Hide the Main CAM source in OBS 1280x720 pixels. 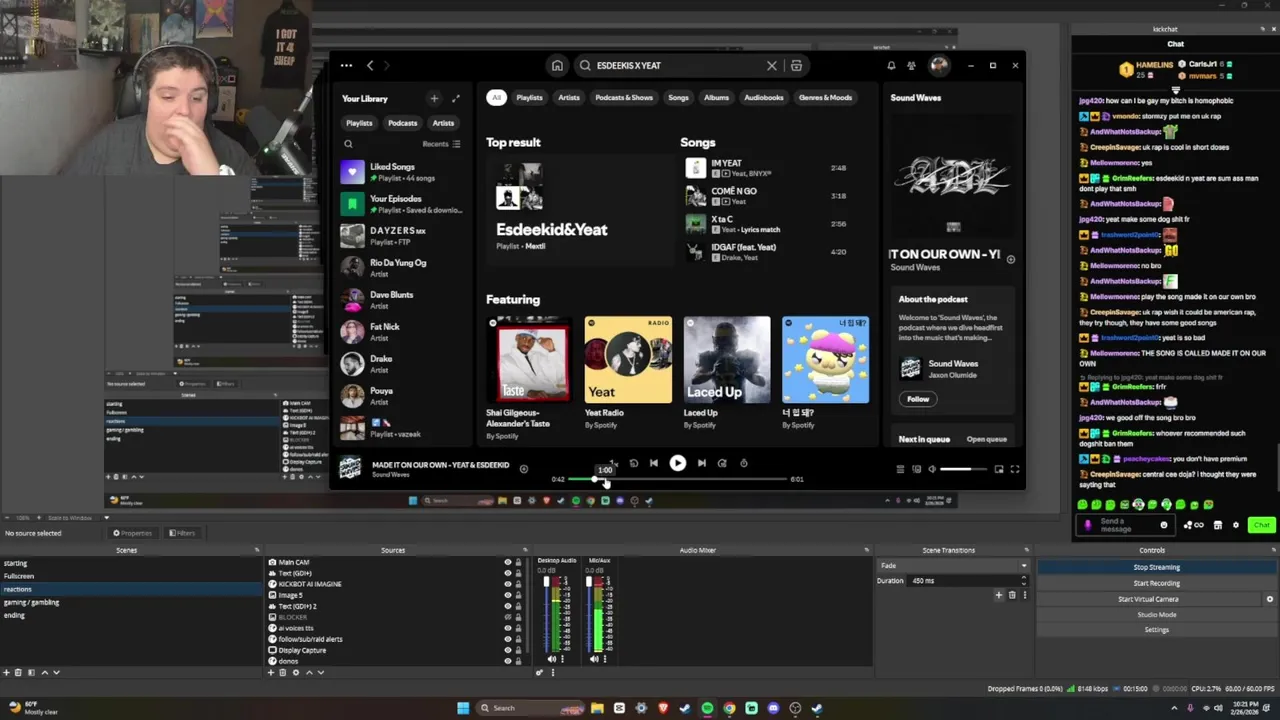(507, 562)
